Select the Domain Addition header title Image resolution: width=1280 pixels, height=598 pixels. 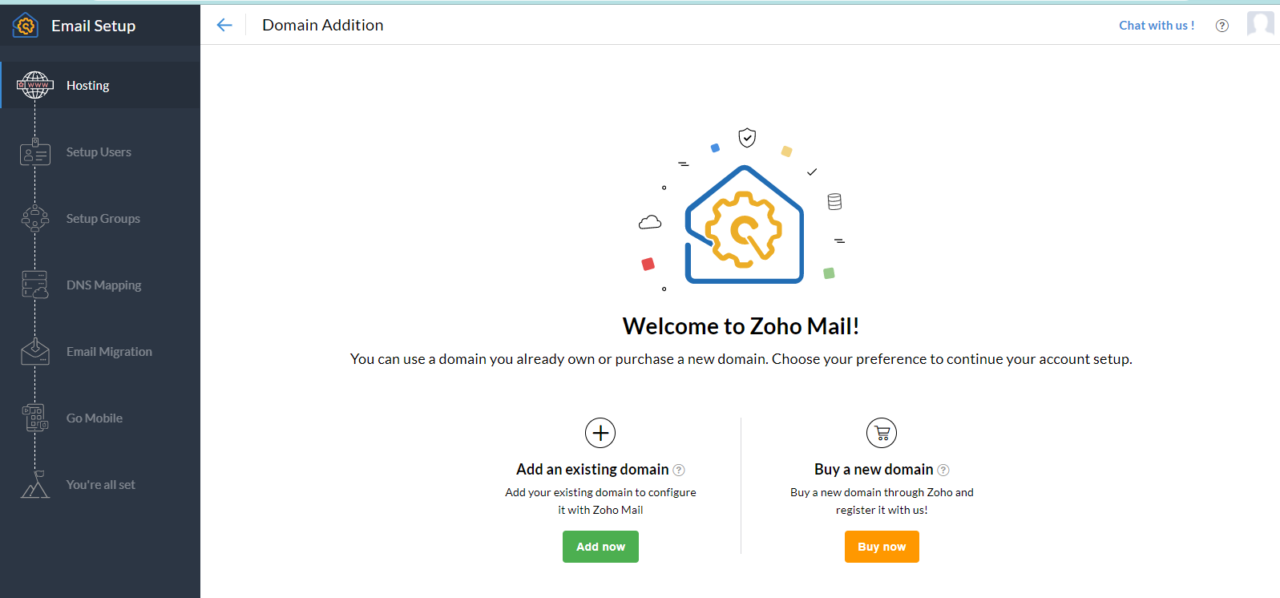322,24
